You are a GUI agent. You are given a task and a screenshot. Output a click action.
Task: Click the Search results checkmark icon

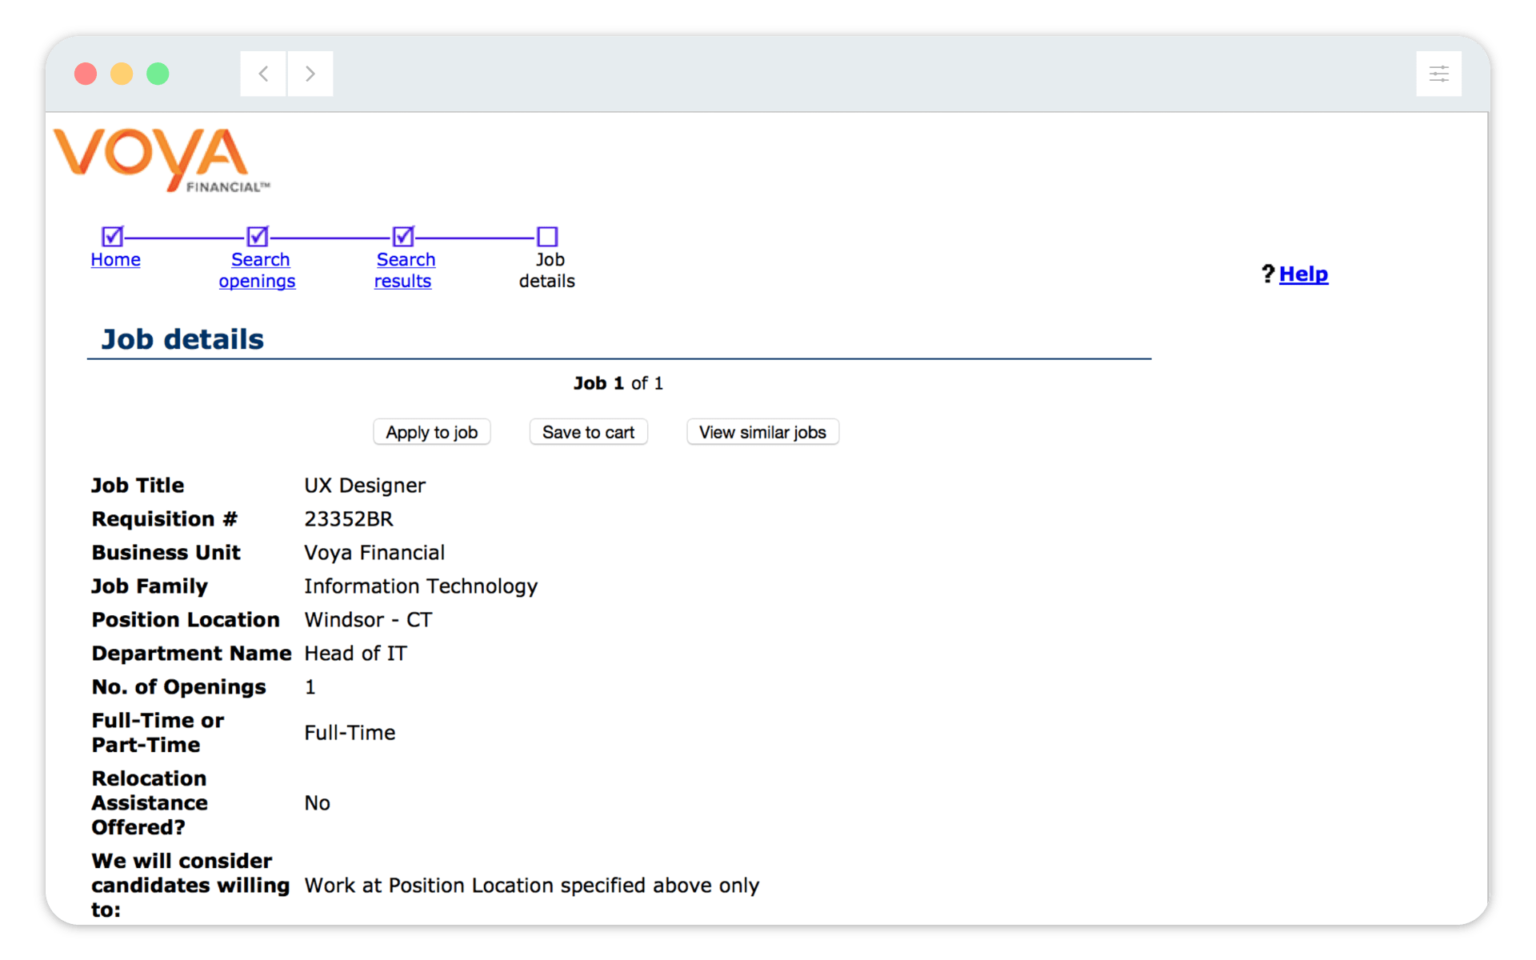[x=402, y=236]
